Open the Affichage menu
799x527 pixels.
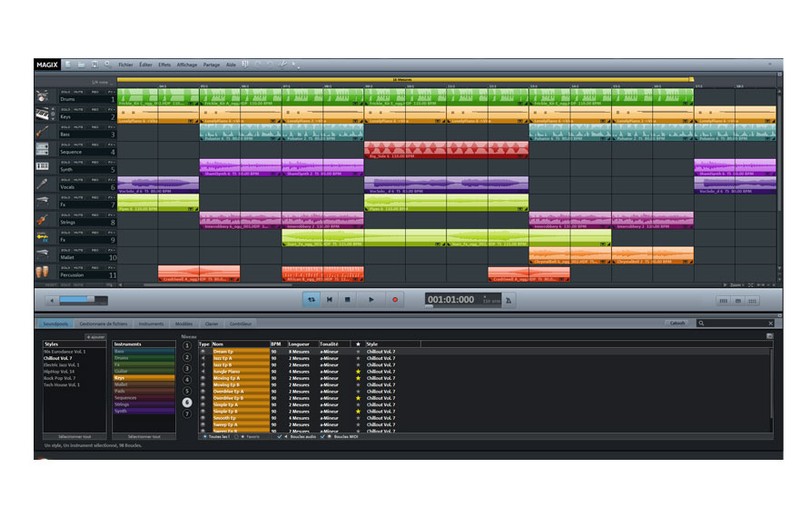point(187,65)
